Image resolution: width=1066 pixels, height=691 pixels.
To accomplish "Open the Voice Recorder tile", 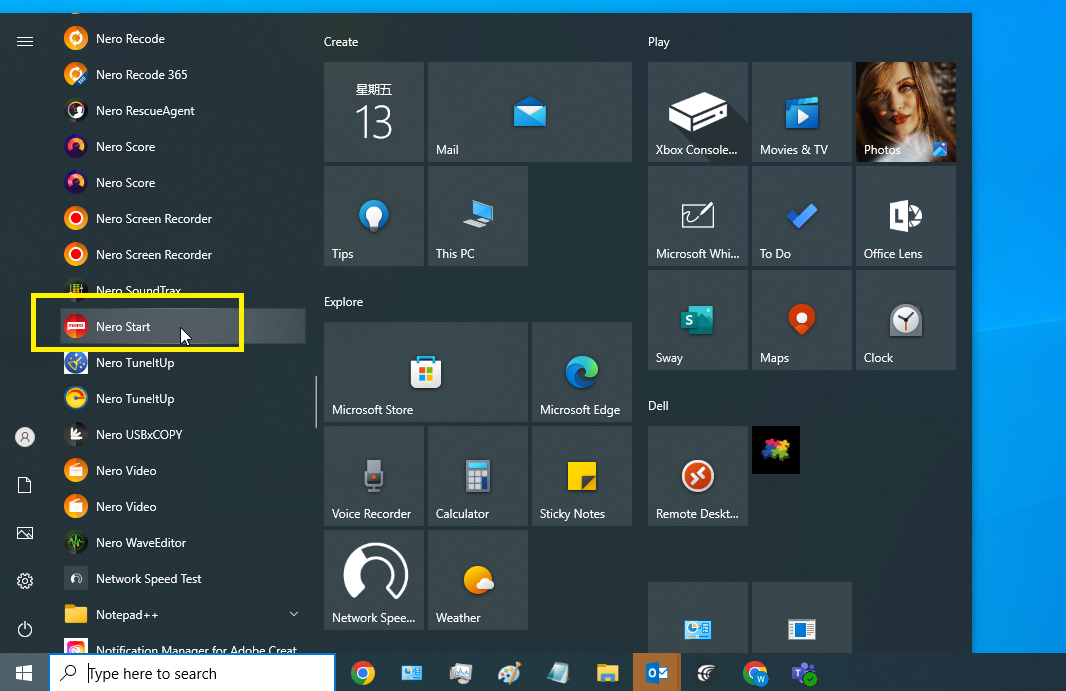I will (374, 476).
